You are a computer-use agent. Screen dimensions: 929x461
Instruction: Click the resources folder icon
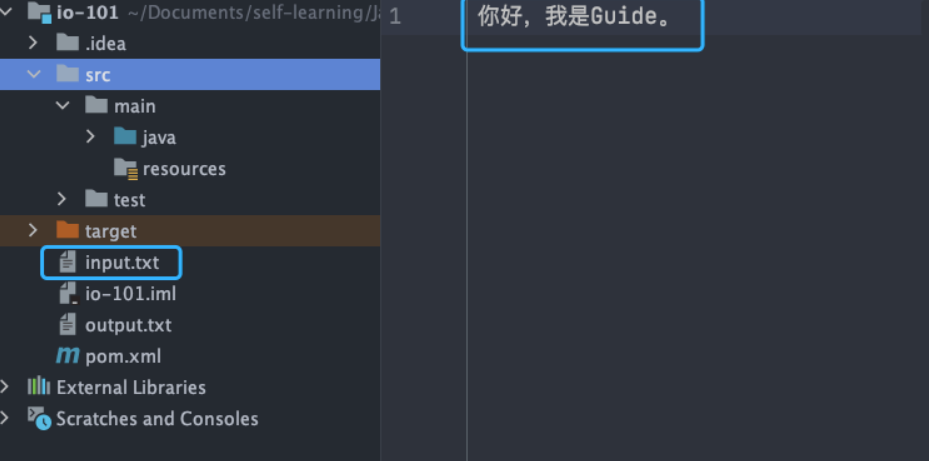point(125,168)
